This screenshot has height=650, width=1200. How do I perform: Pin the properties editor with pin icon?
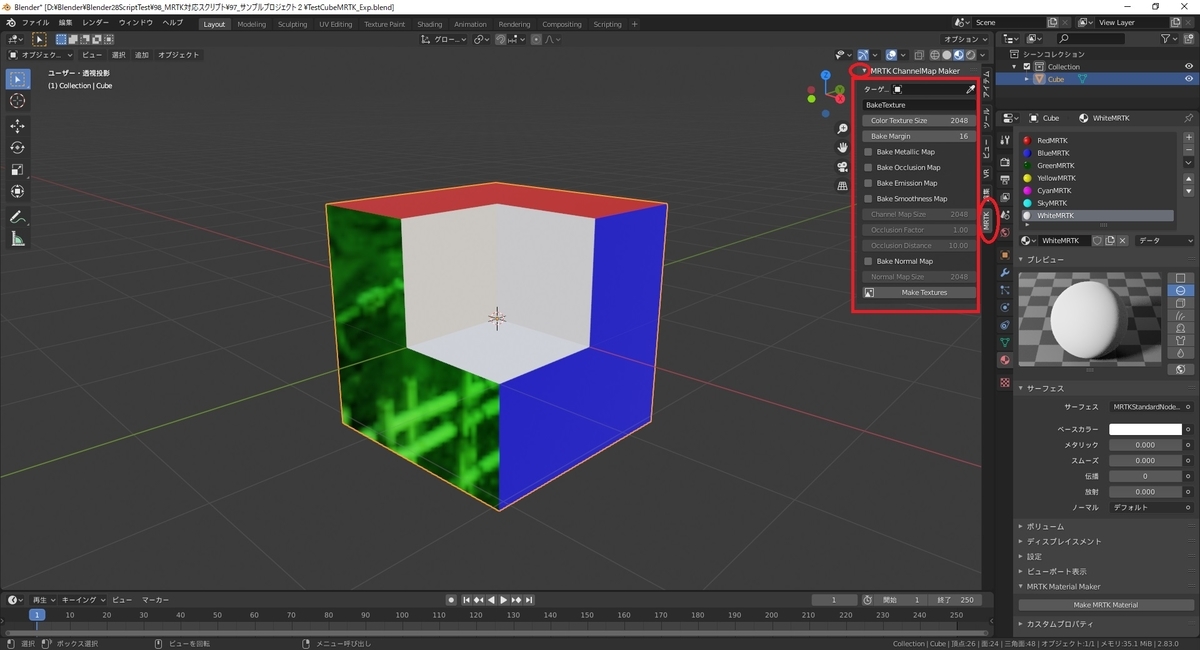click(1188, 118)
